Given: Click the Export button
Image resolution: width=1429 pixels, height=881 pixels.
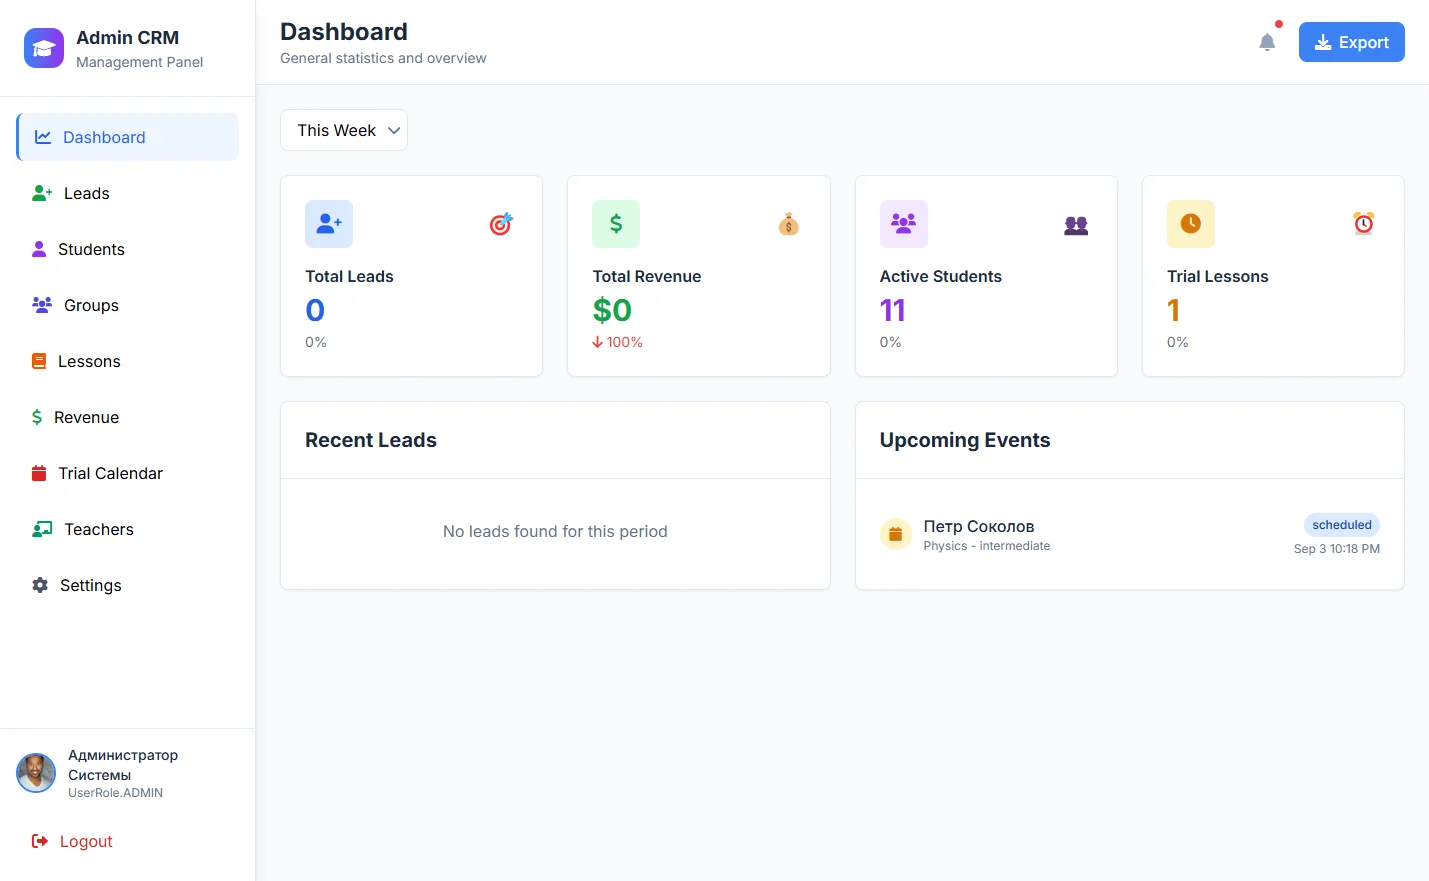Looking at the screenshot, I should point(1352,42).
